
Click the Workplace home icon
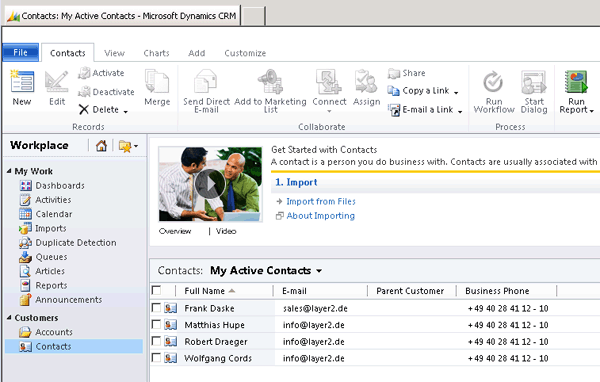(x=101, y=145)
